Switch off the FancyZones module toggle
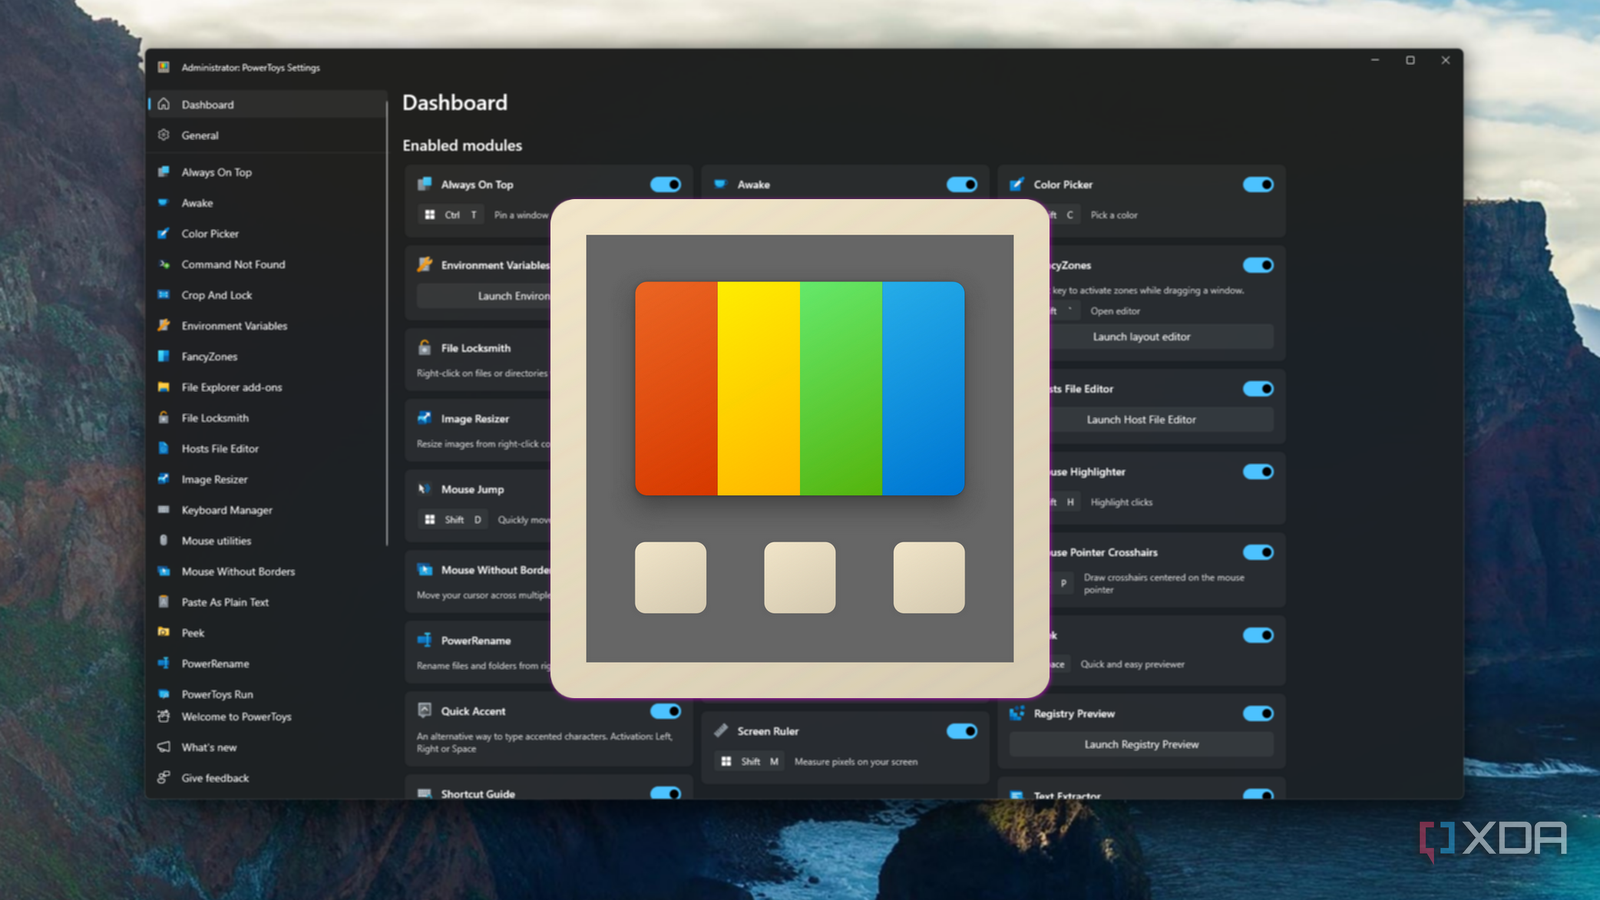This screenshot has height=900, width=1600. [1258, 265]
